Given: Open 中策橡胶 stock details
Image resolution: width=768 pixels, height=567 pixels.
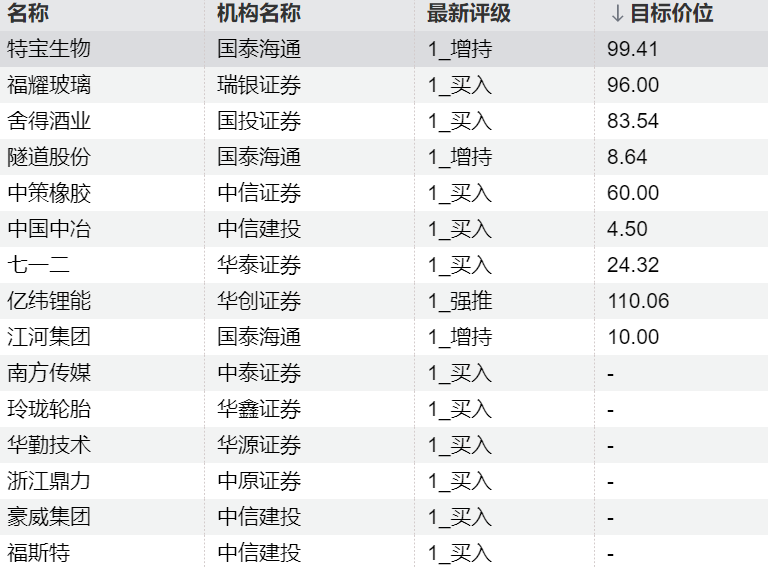Looking at the screenshot, I should (49, 193).
